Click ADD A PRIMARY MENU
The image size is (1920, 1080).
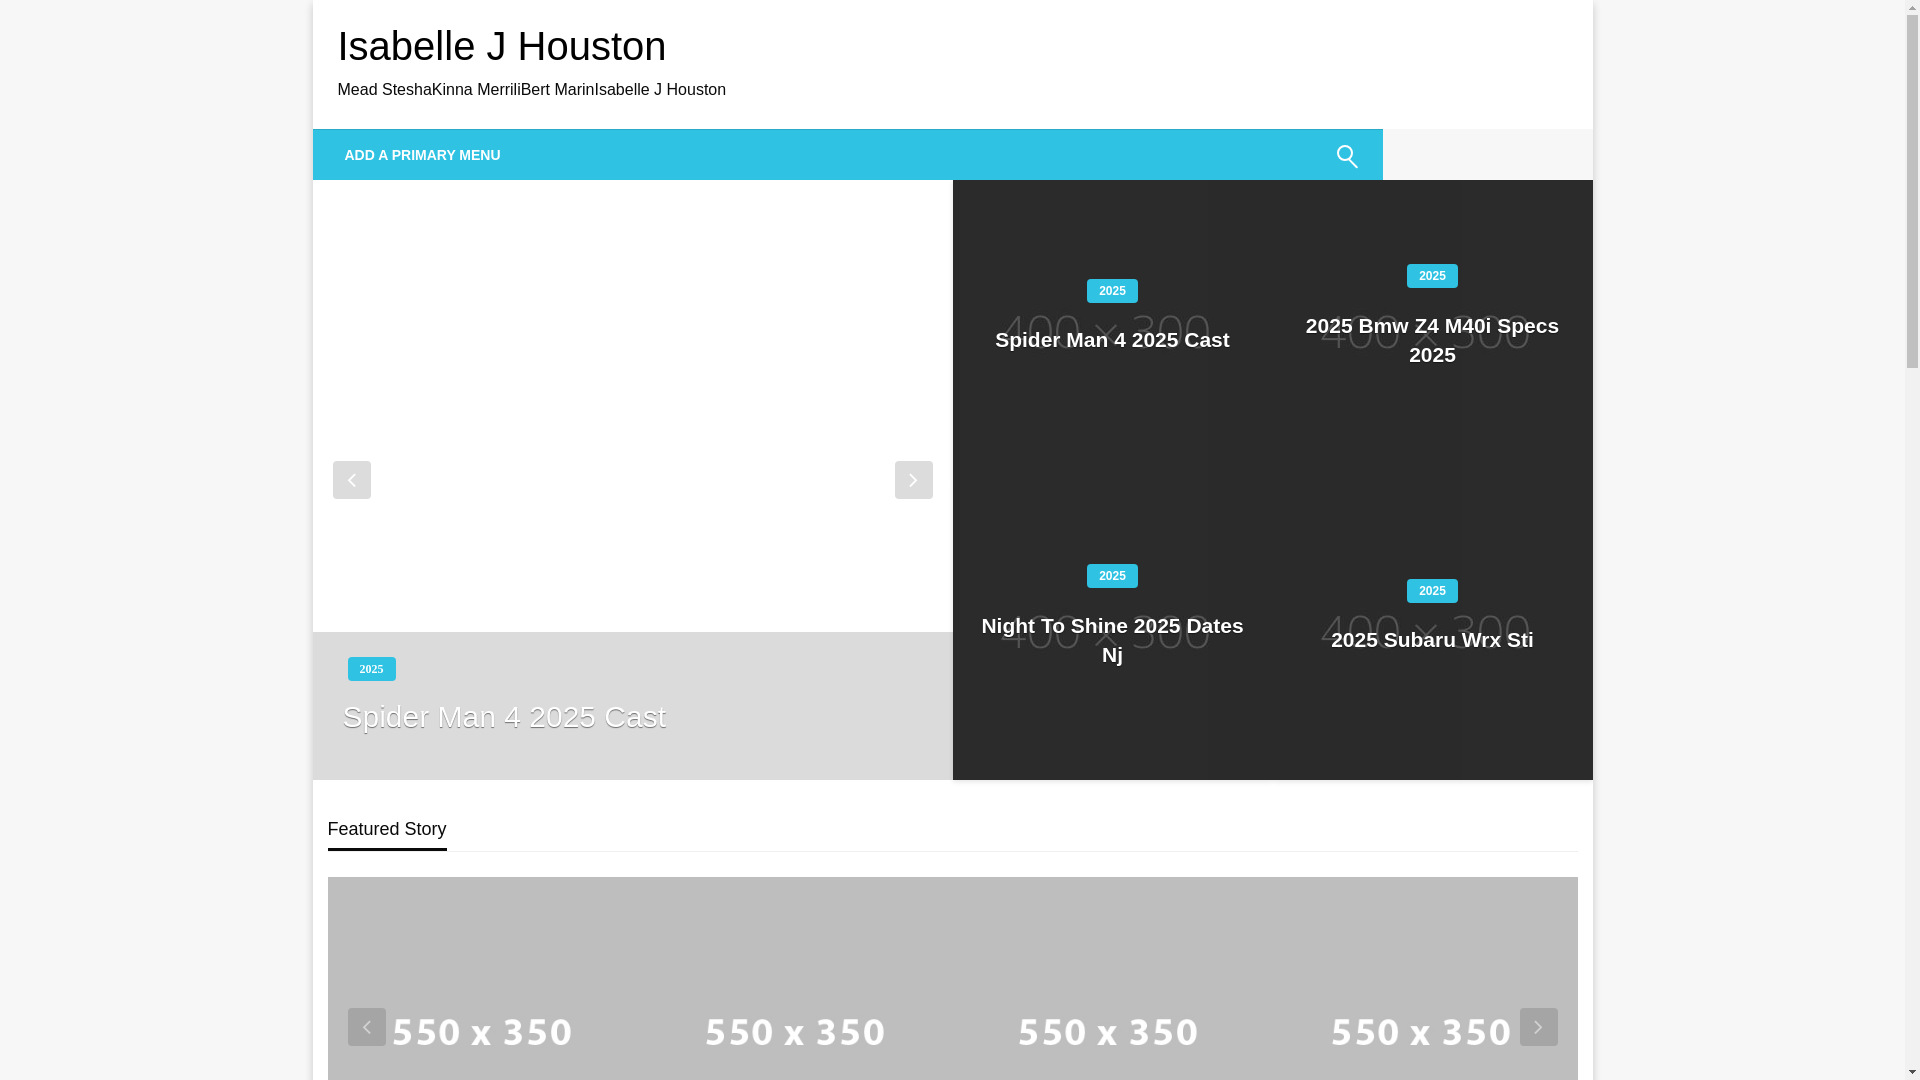(x=422, y=155)
